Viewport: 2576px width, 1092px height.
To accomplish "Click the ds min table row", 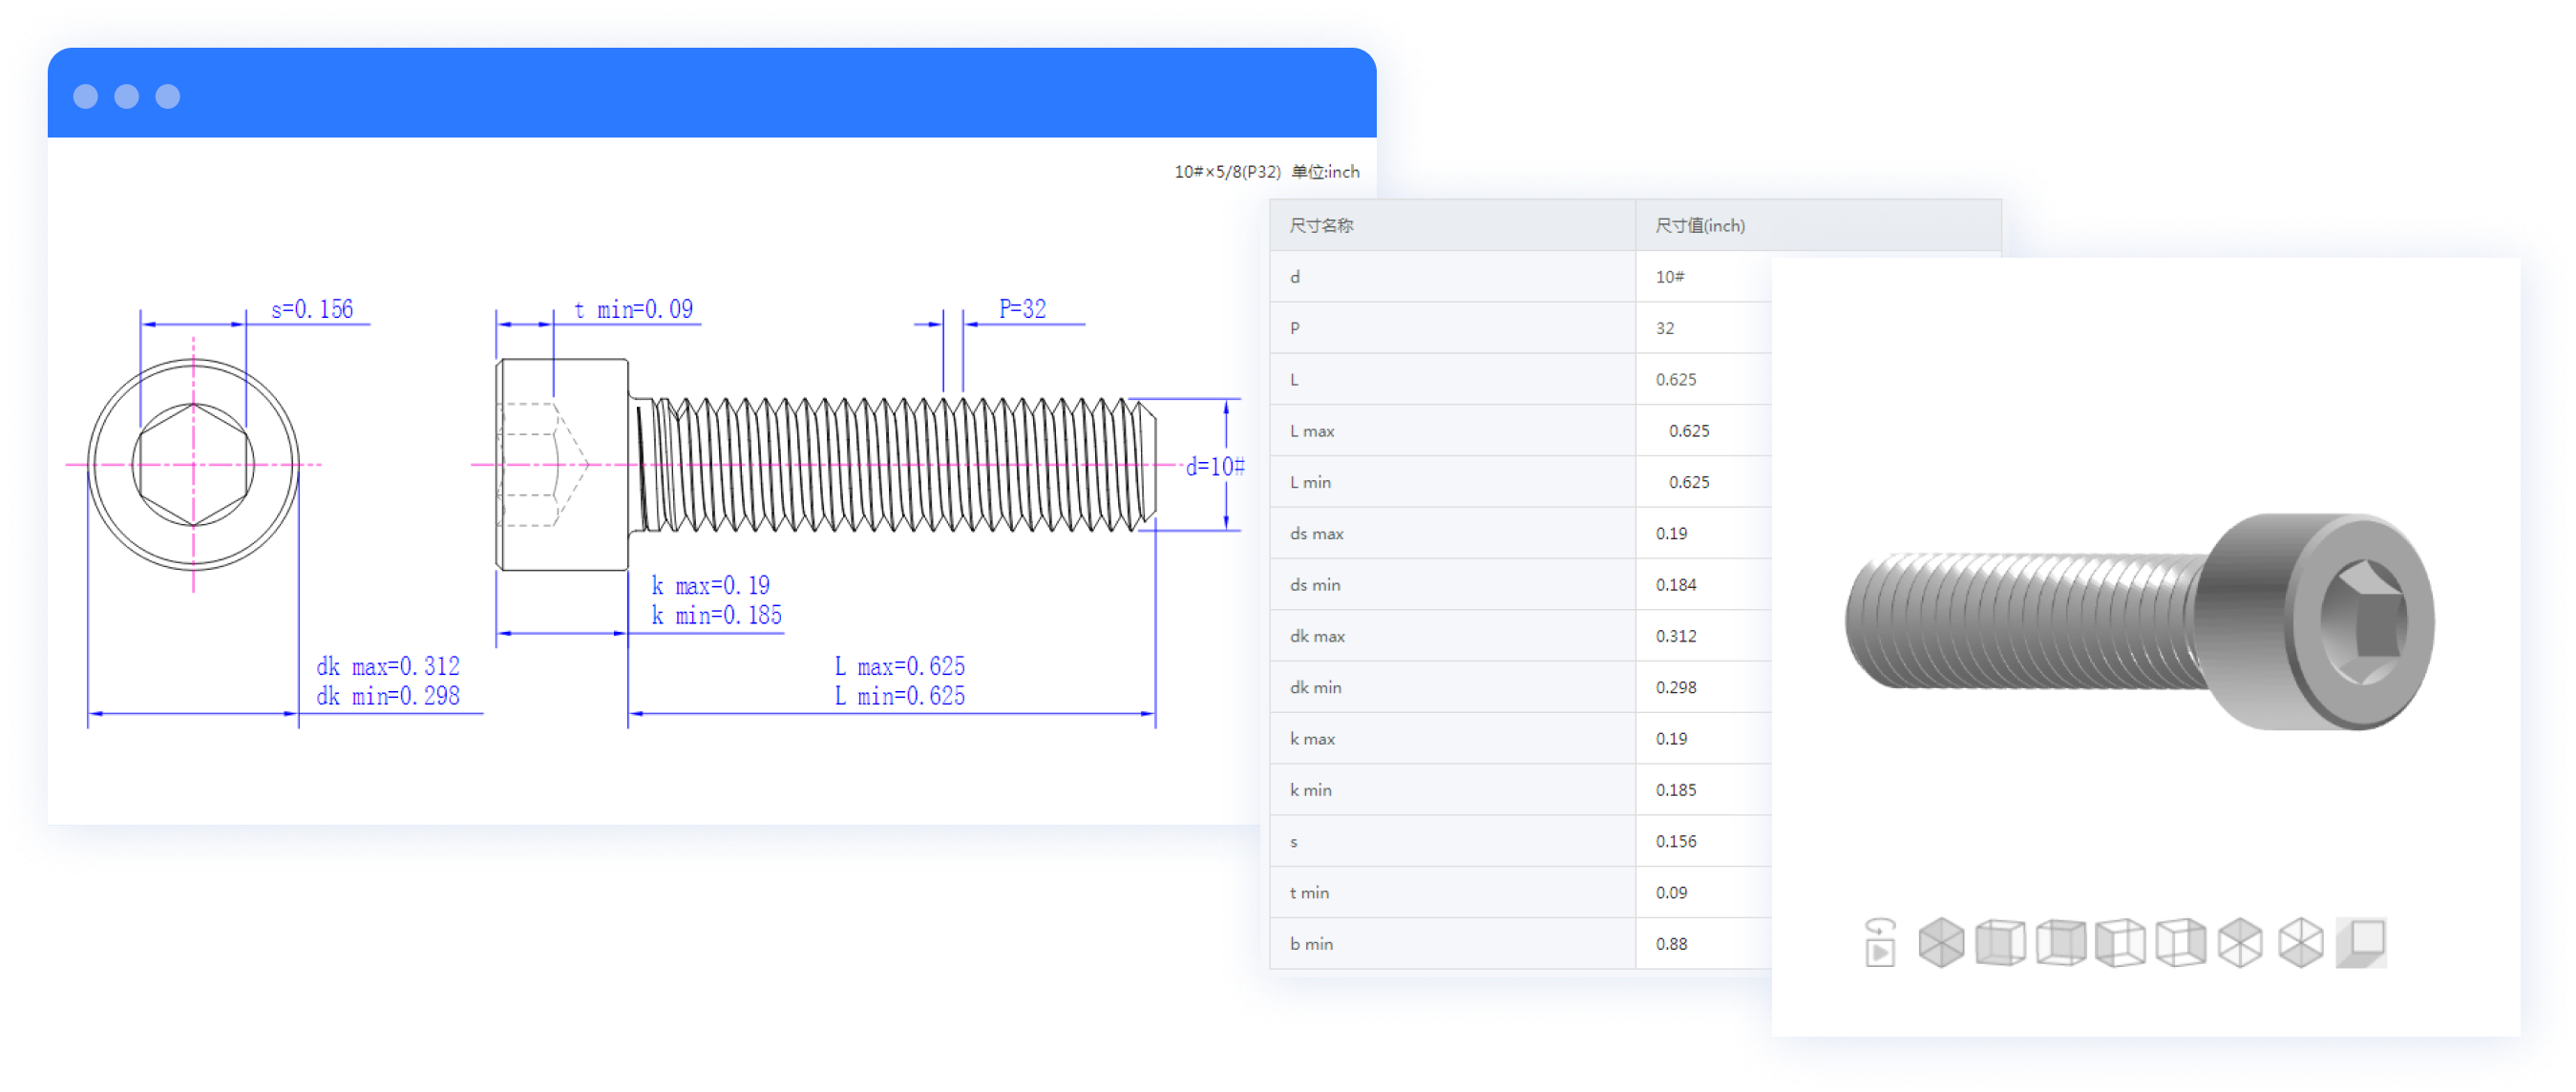I will click(x=1450, y=585).
